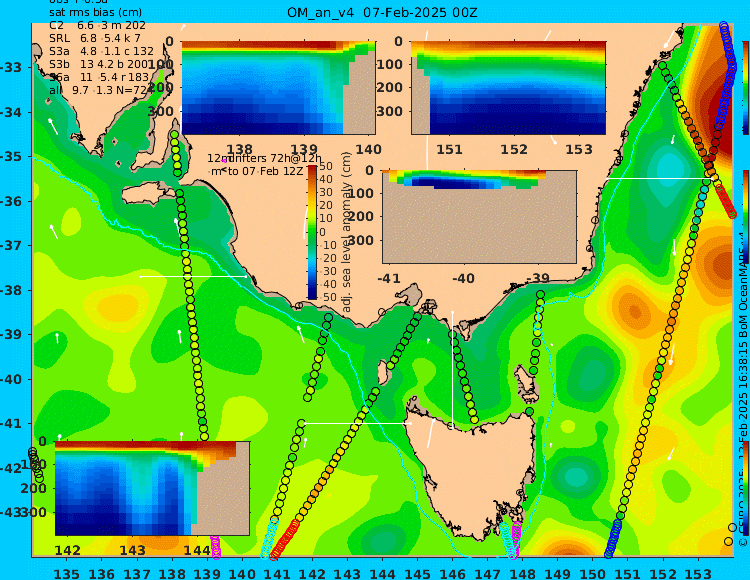This screenshot has height=580, width=750.
Task: Click the 153 longitude label on bottom main axis
Action: pos(697,573)
